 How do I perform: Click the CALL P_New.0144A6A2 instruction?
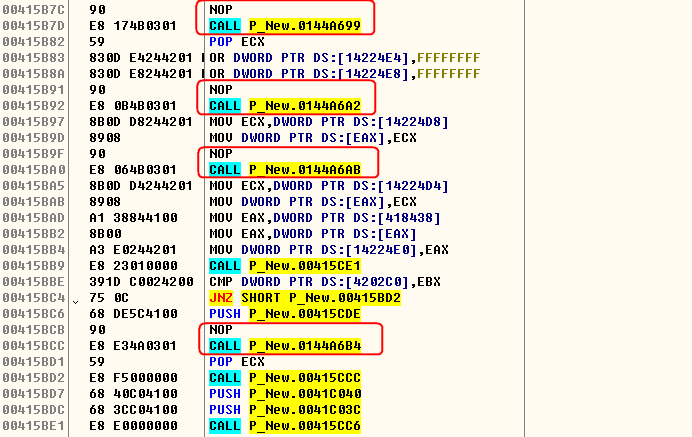point(285,106)
